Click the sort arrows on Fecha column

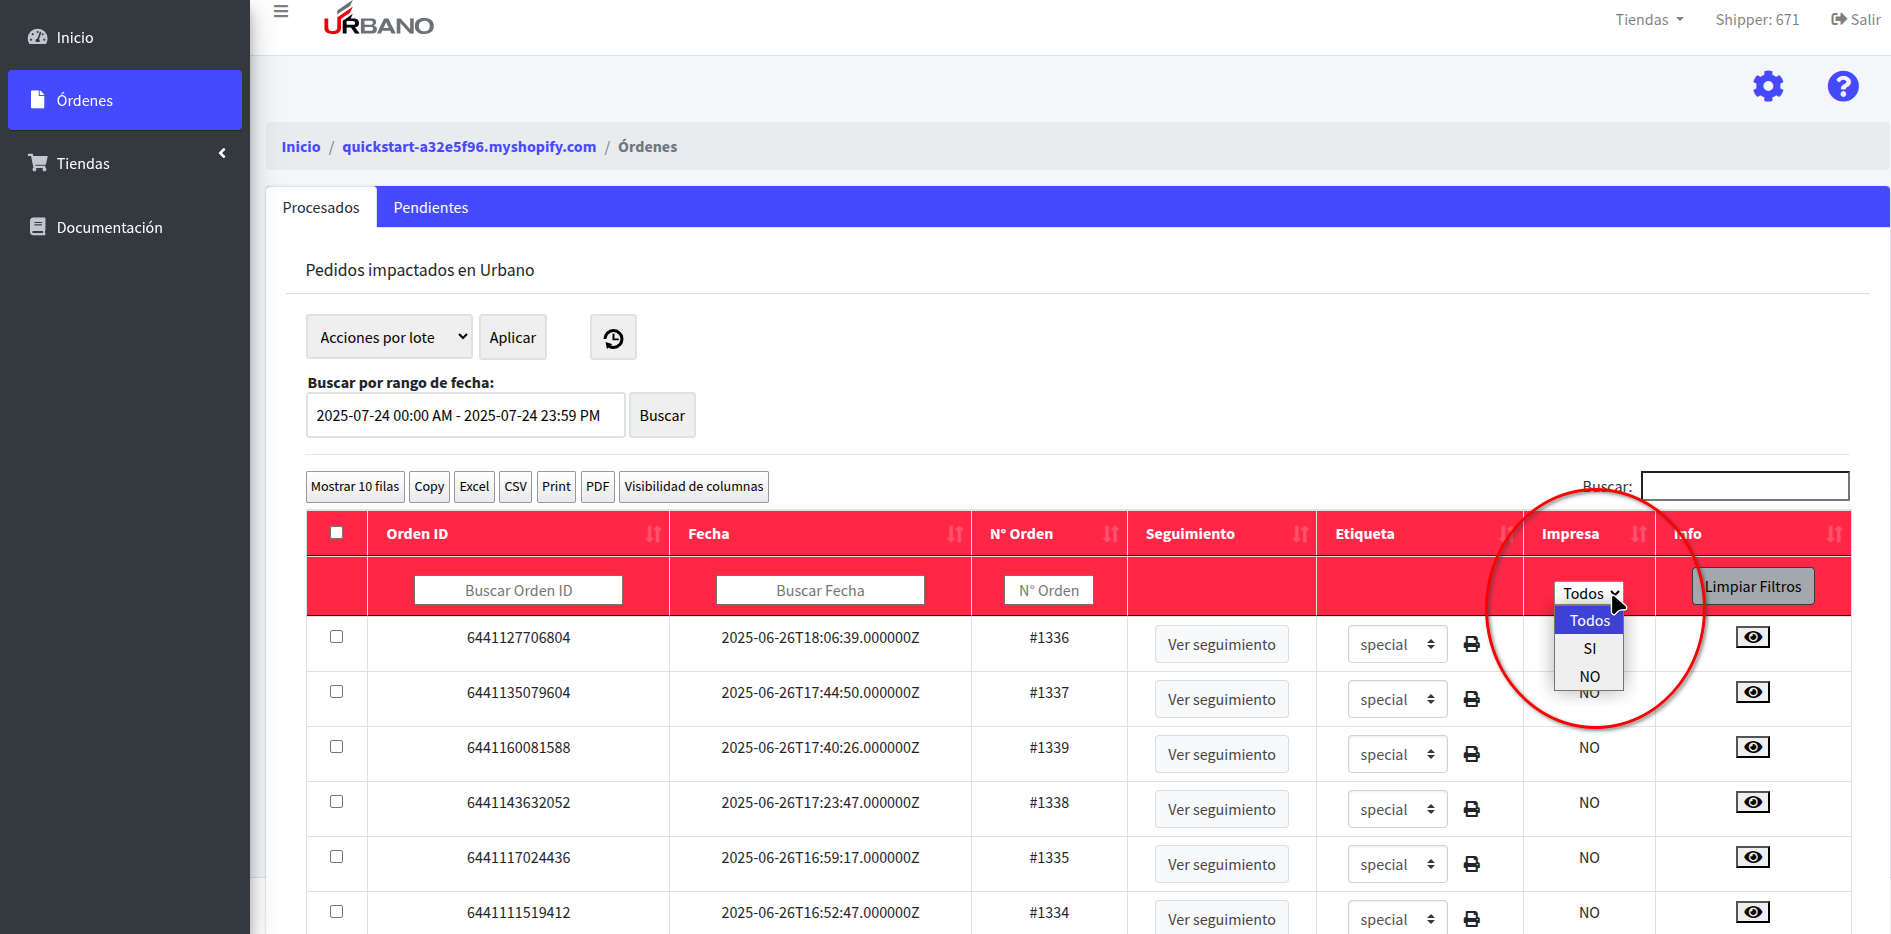pyautogui.click(x=954, y=534)
